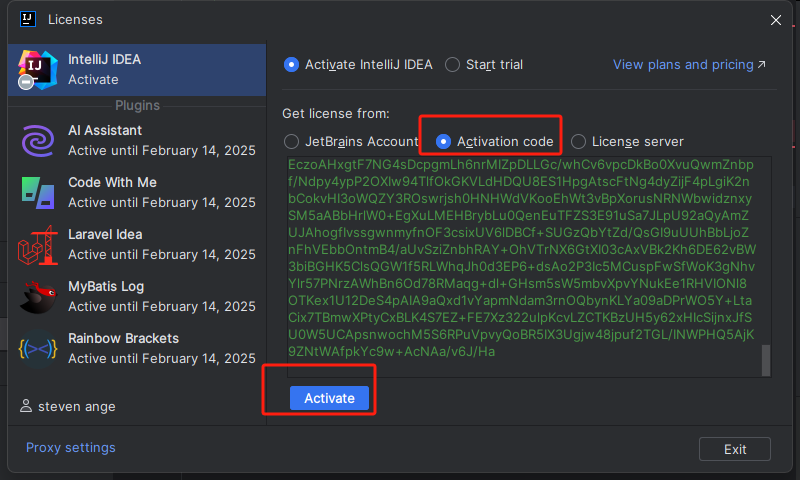Image resolution: width=800 pixels, height=480 pixels.
Task: Close the Licenses dialog
Action: click(776, 20)
